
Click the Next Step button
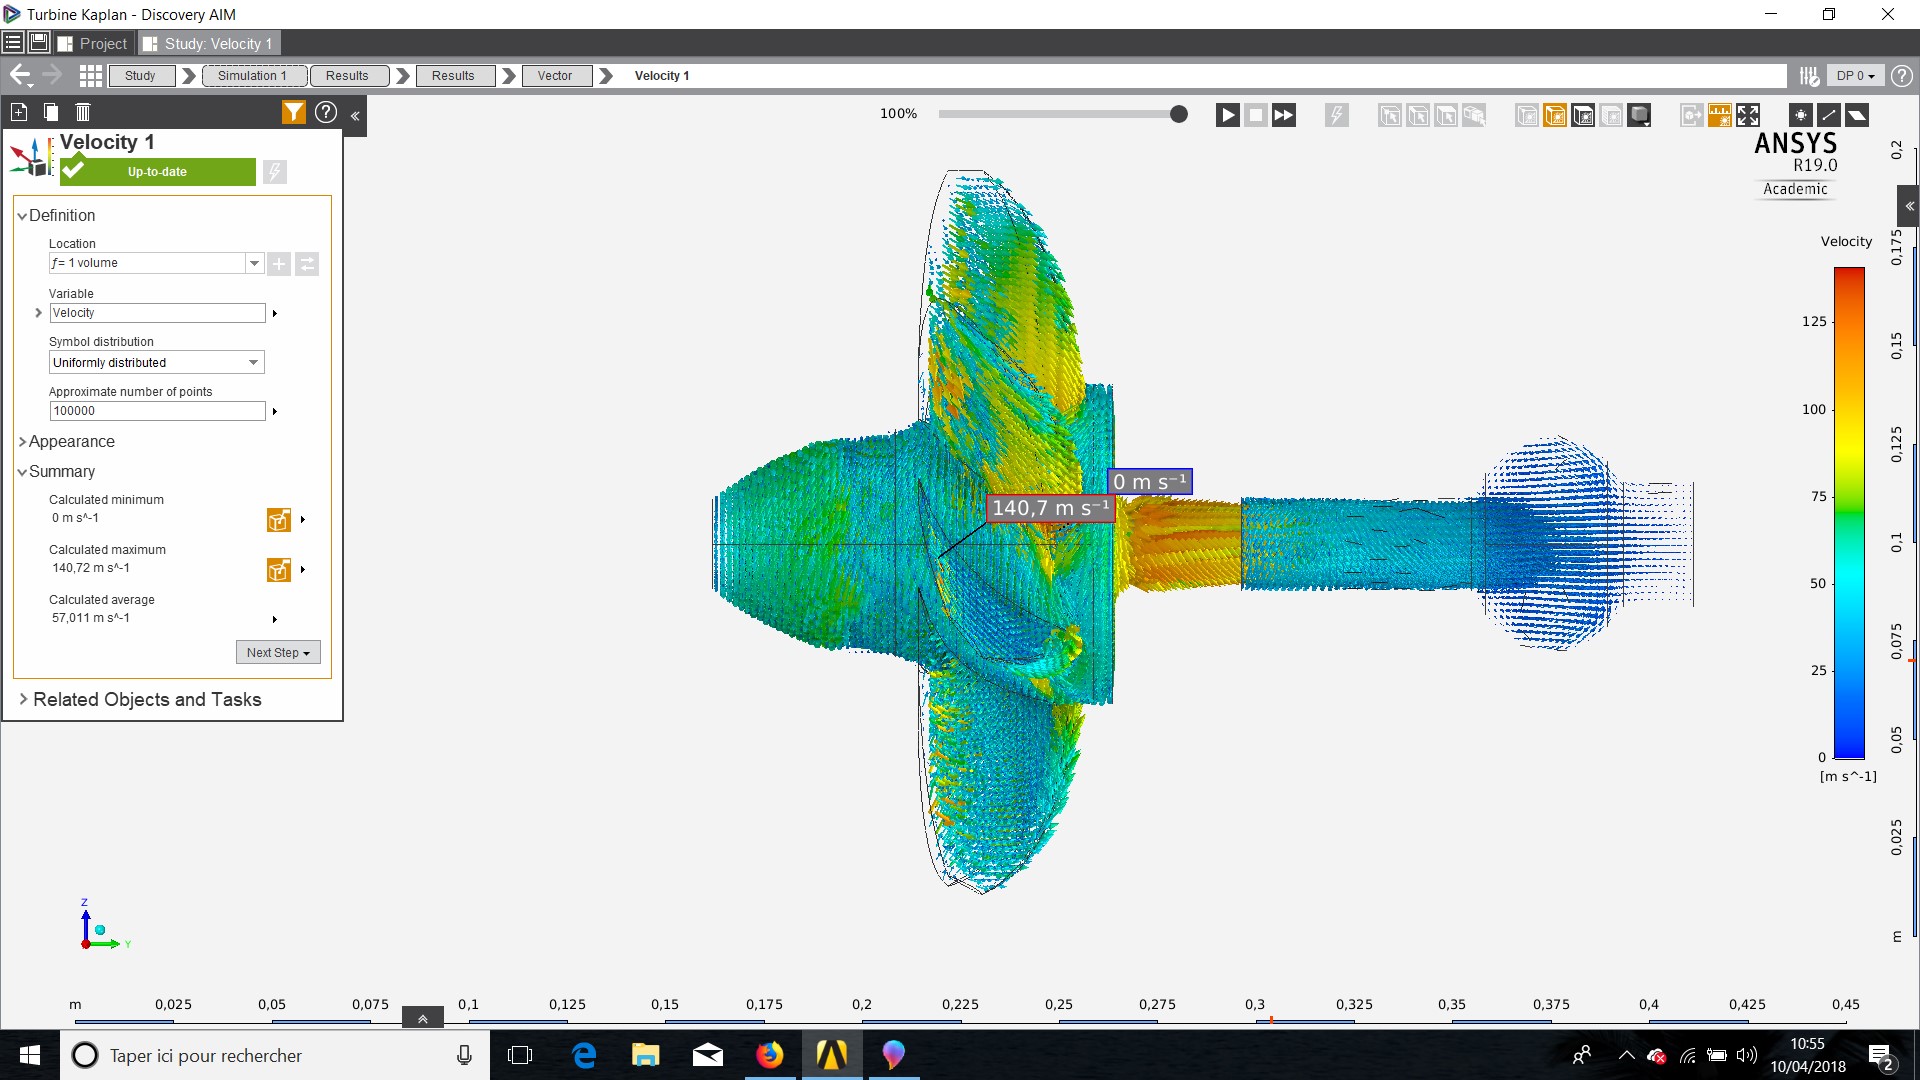coord(278,652)
